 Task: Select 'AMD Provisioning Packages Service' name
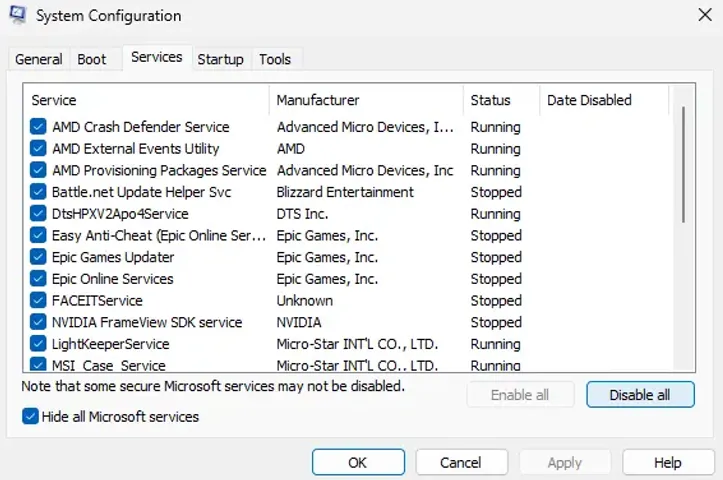(x=159, y=170)
